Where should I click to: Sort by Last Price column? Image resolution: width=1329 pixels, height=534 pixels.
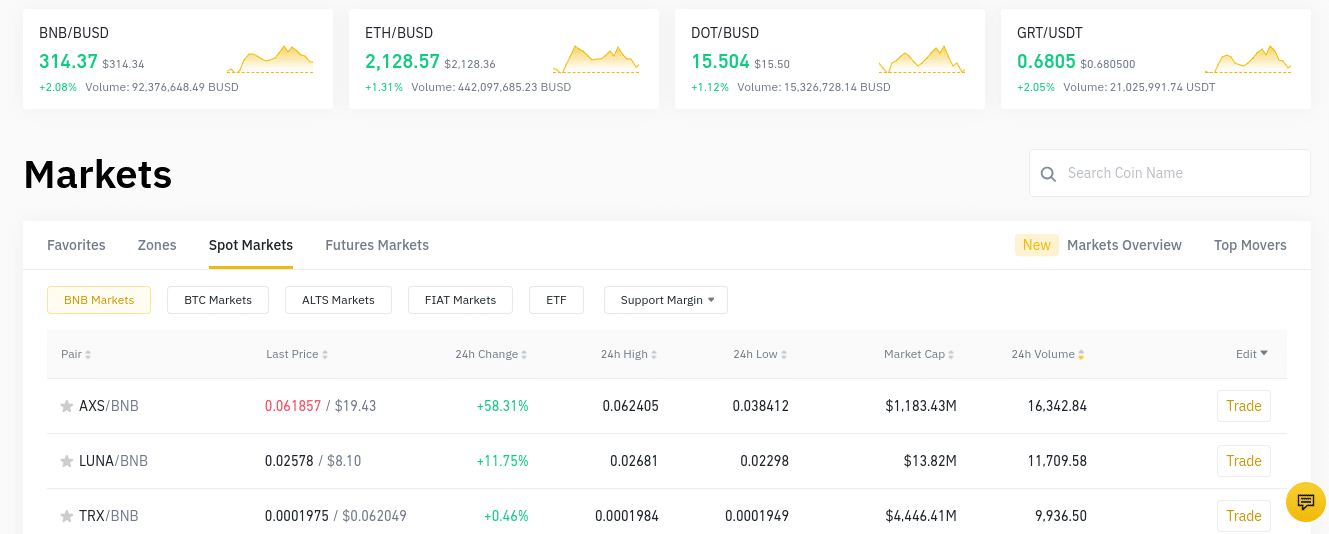click(x=297, y=354)
